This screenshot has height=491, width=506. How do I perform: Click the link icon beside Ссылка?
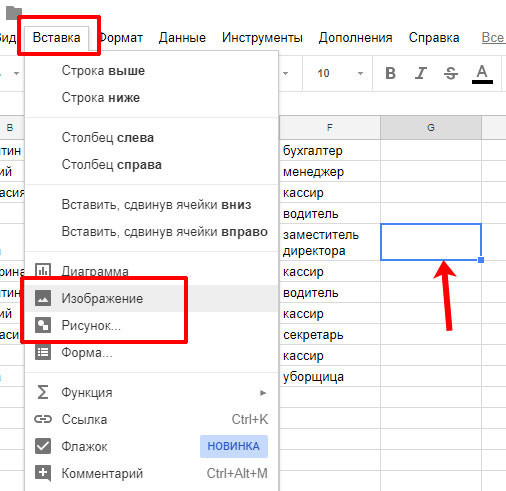(43, 419)
